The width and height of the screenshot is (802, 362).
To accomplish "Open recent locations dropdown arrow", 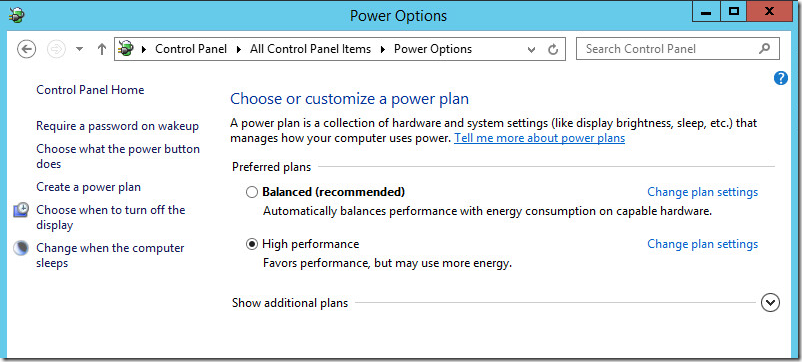I will click(x=79, y=49).
